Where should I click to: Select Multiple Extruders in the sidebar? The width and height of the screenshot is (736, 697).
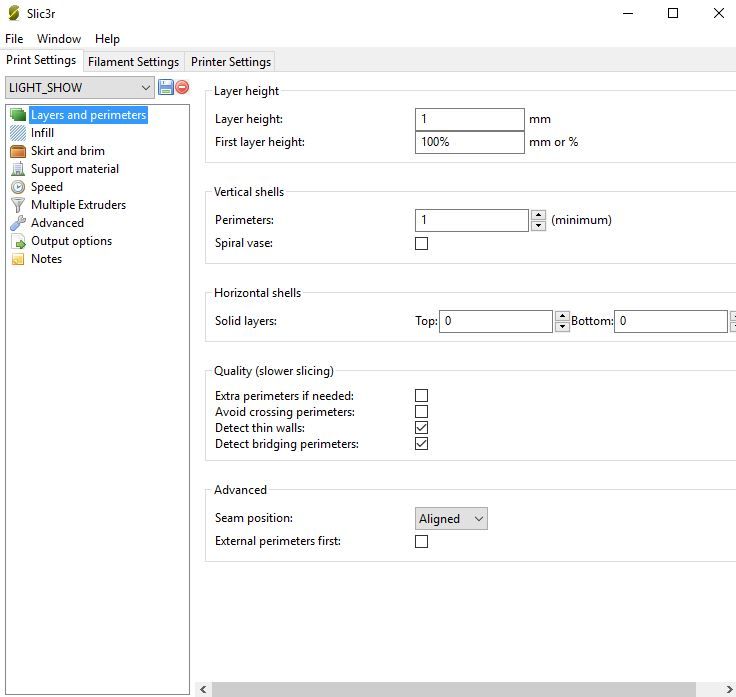78,205
